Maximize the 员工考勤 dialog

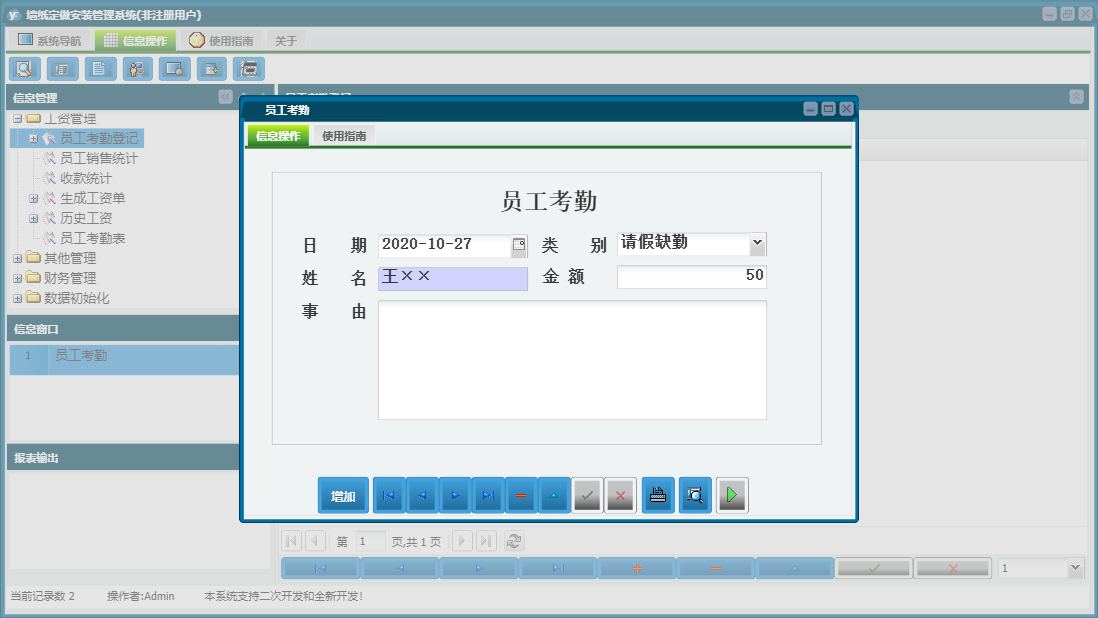[x=828, y=108]
